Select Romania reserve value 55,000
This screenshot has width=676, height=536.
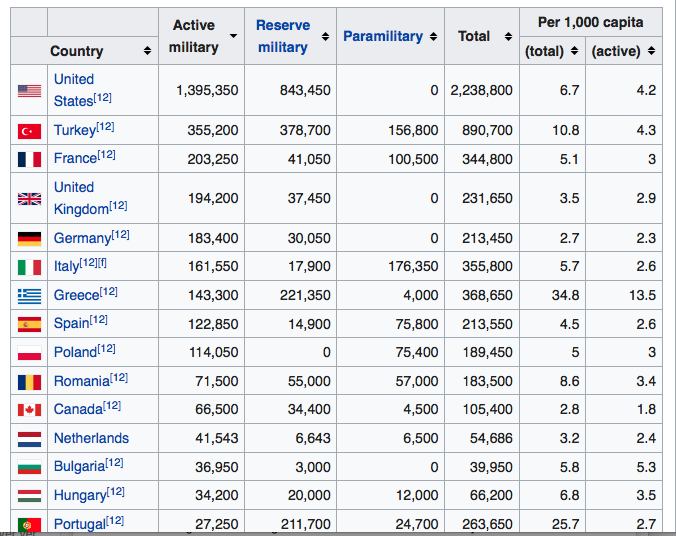point(309,381)
